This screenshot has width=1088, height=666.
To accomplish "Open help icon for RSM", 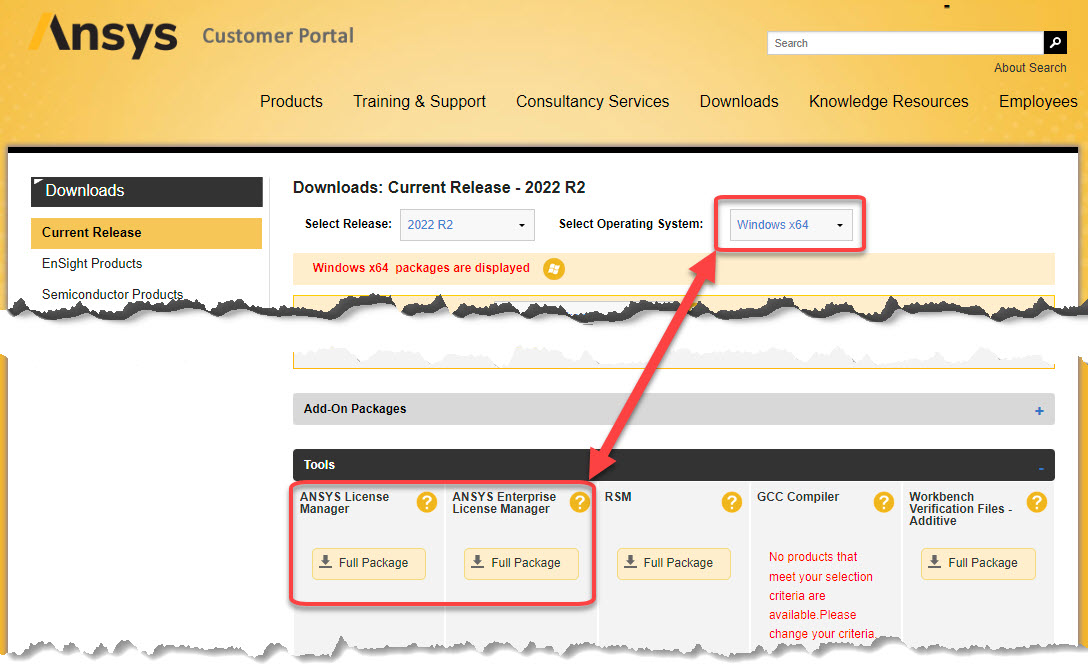I will [731, 502].
